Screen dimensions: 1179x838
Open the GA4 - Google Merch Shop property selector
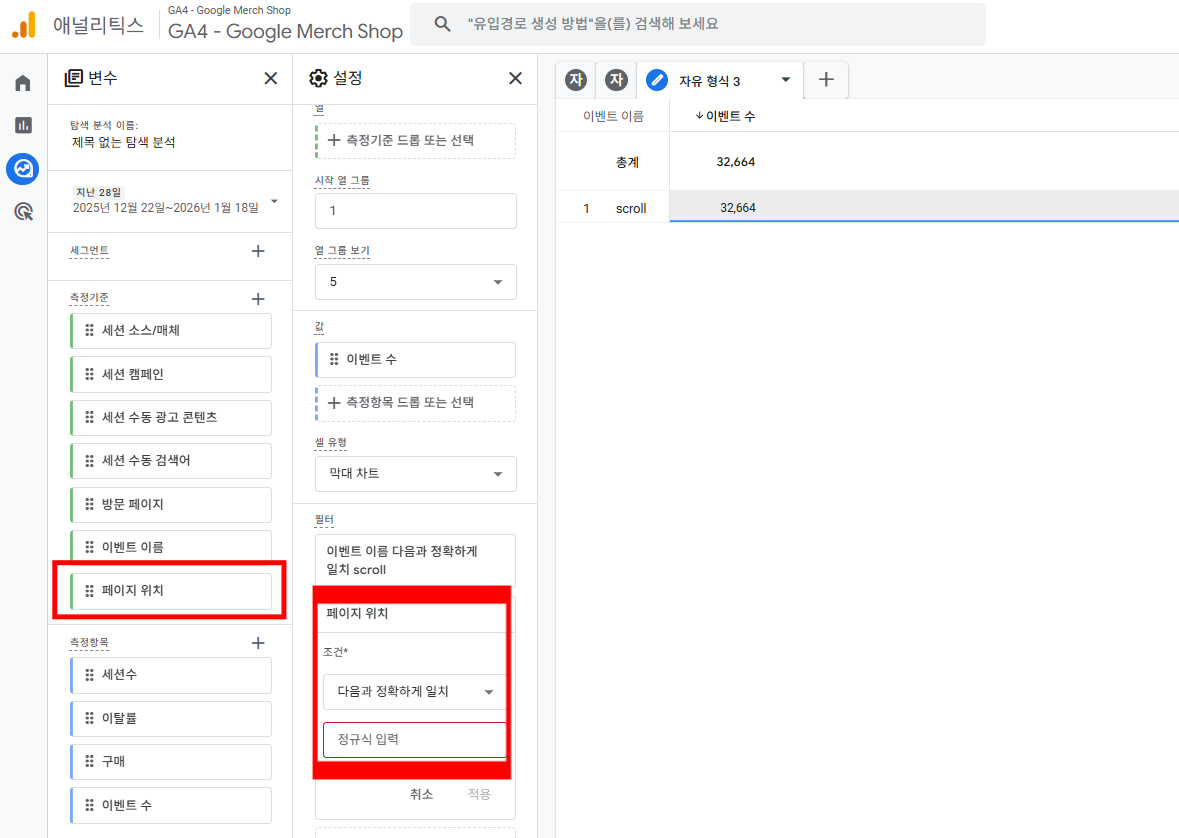point(285,24)
